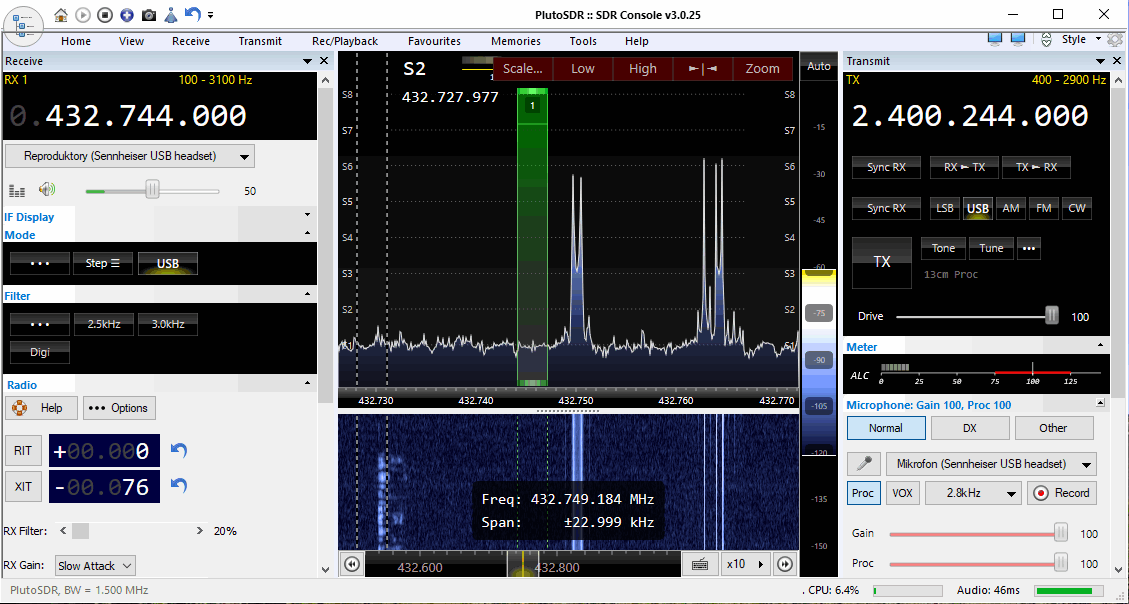
Task: Open the on-screen keypad icon below waterfall
Action: coord(700,564)
